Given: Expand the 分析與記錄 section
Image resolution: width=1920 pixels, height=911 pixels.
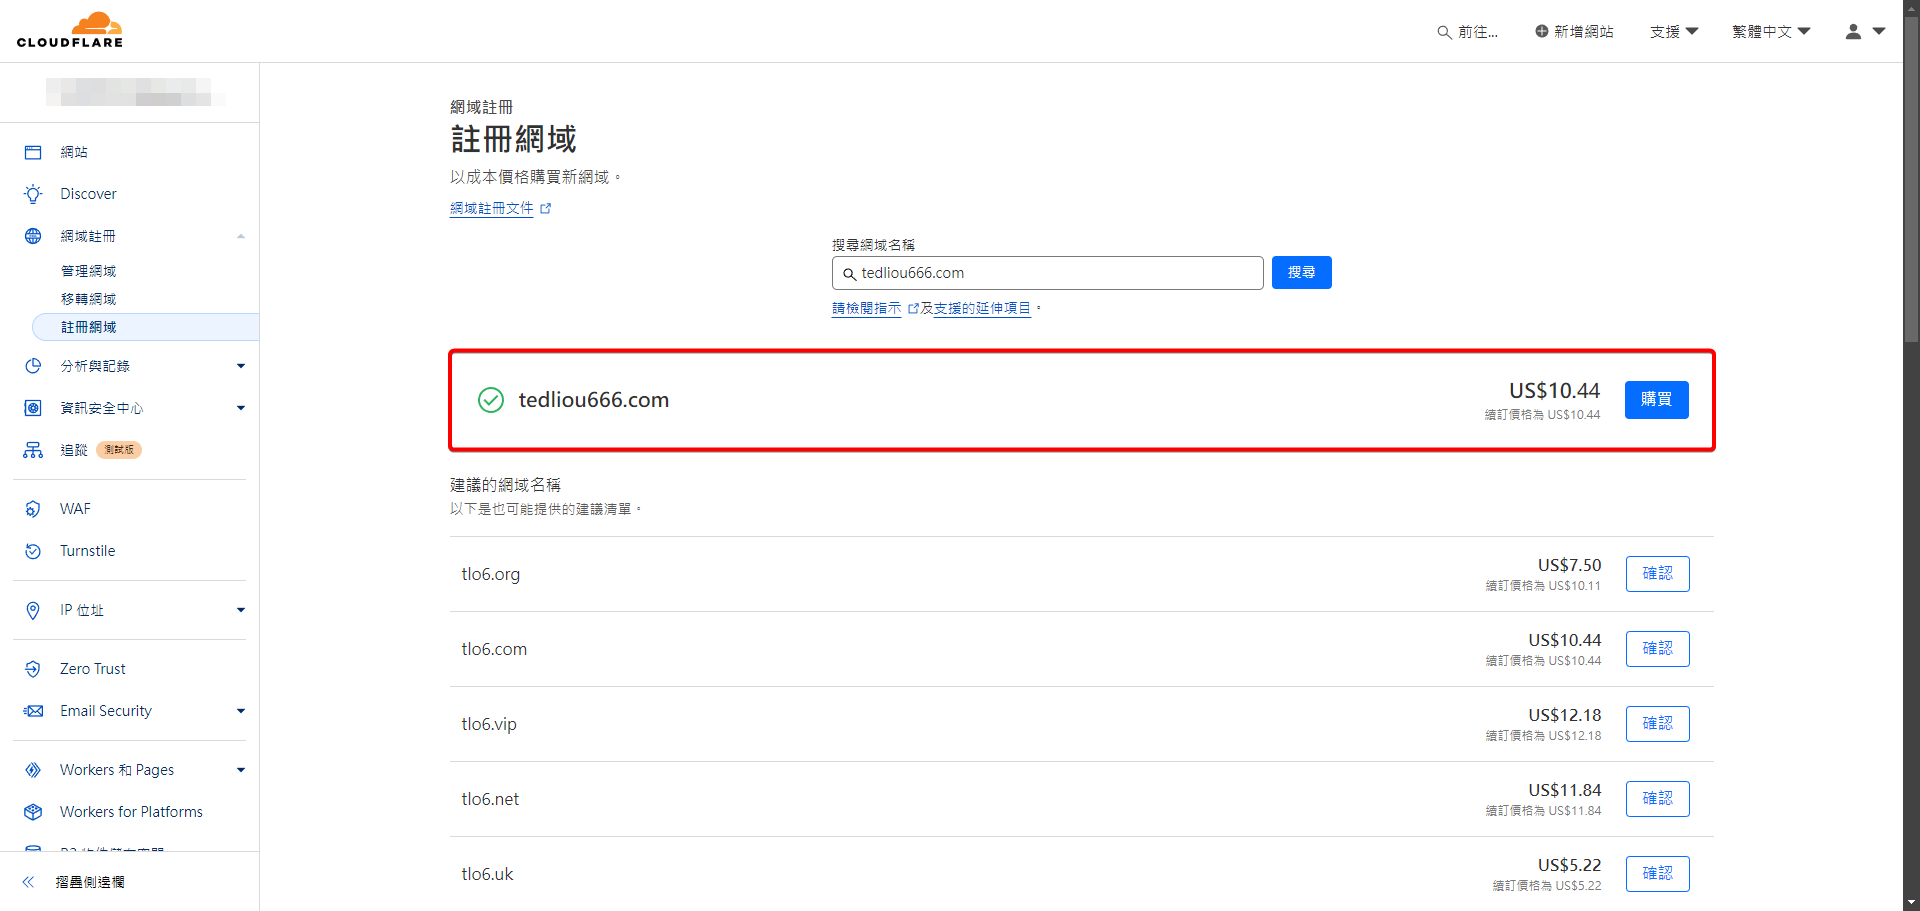Looking at the screenshot, I should (x=240, y=366).
